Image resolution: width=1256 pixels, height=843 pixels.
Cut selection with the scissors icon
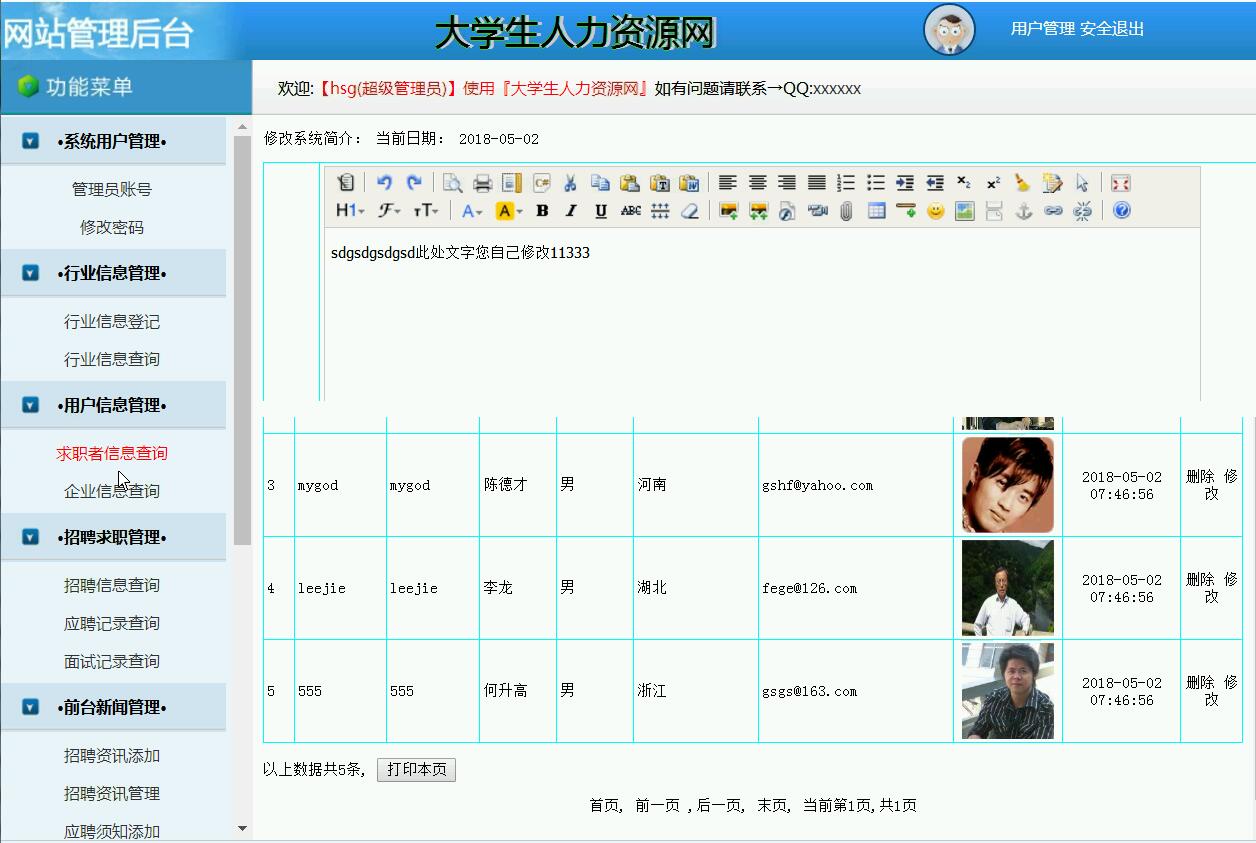pyautogui.click(x=571, y=182)
